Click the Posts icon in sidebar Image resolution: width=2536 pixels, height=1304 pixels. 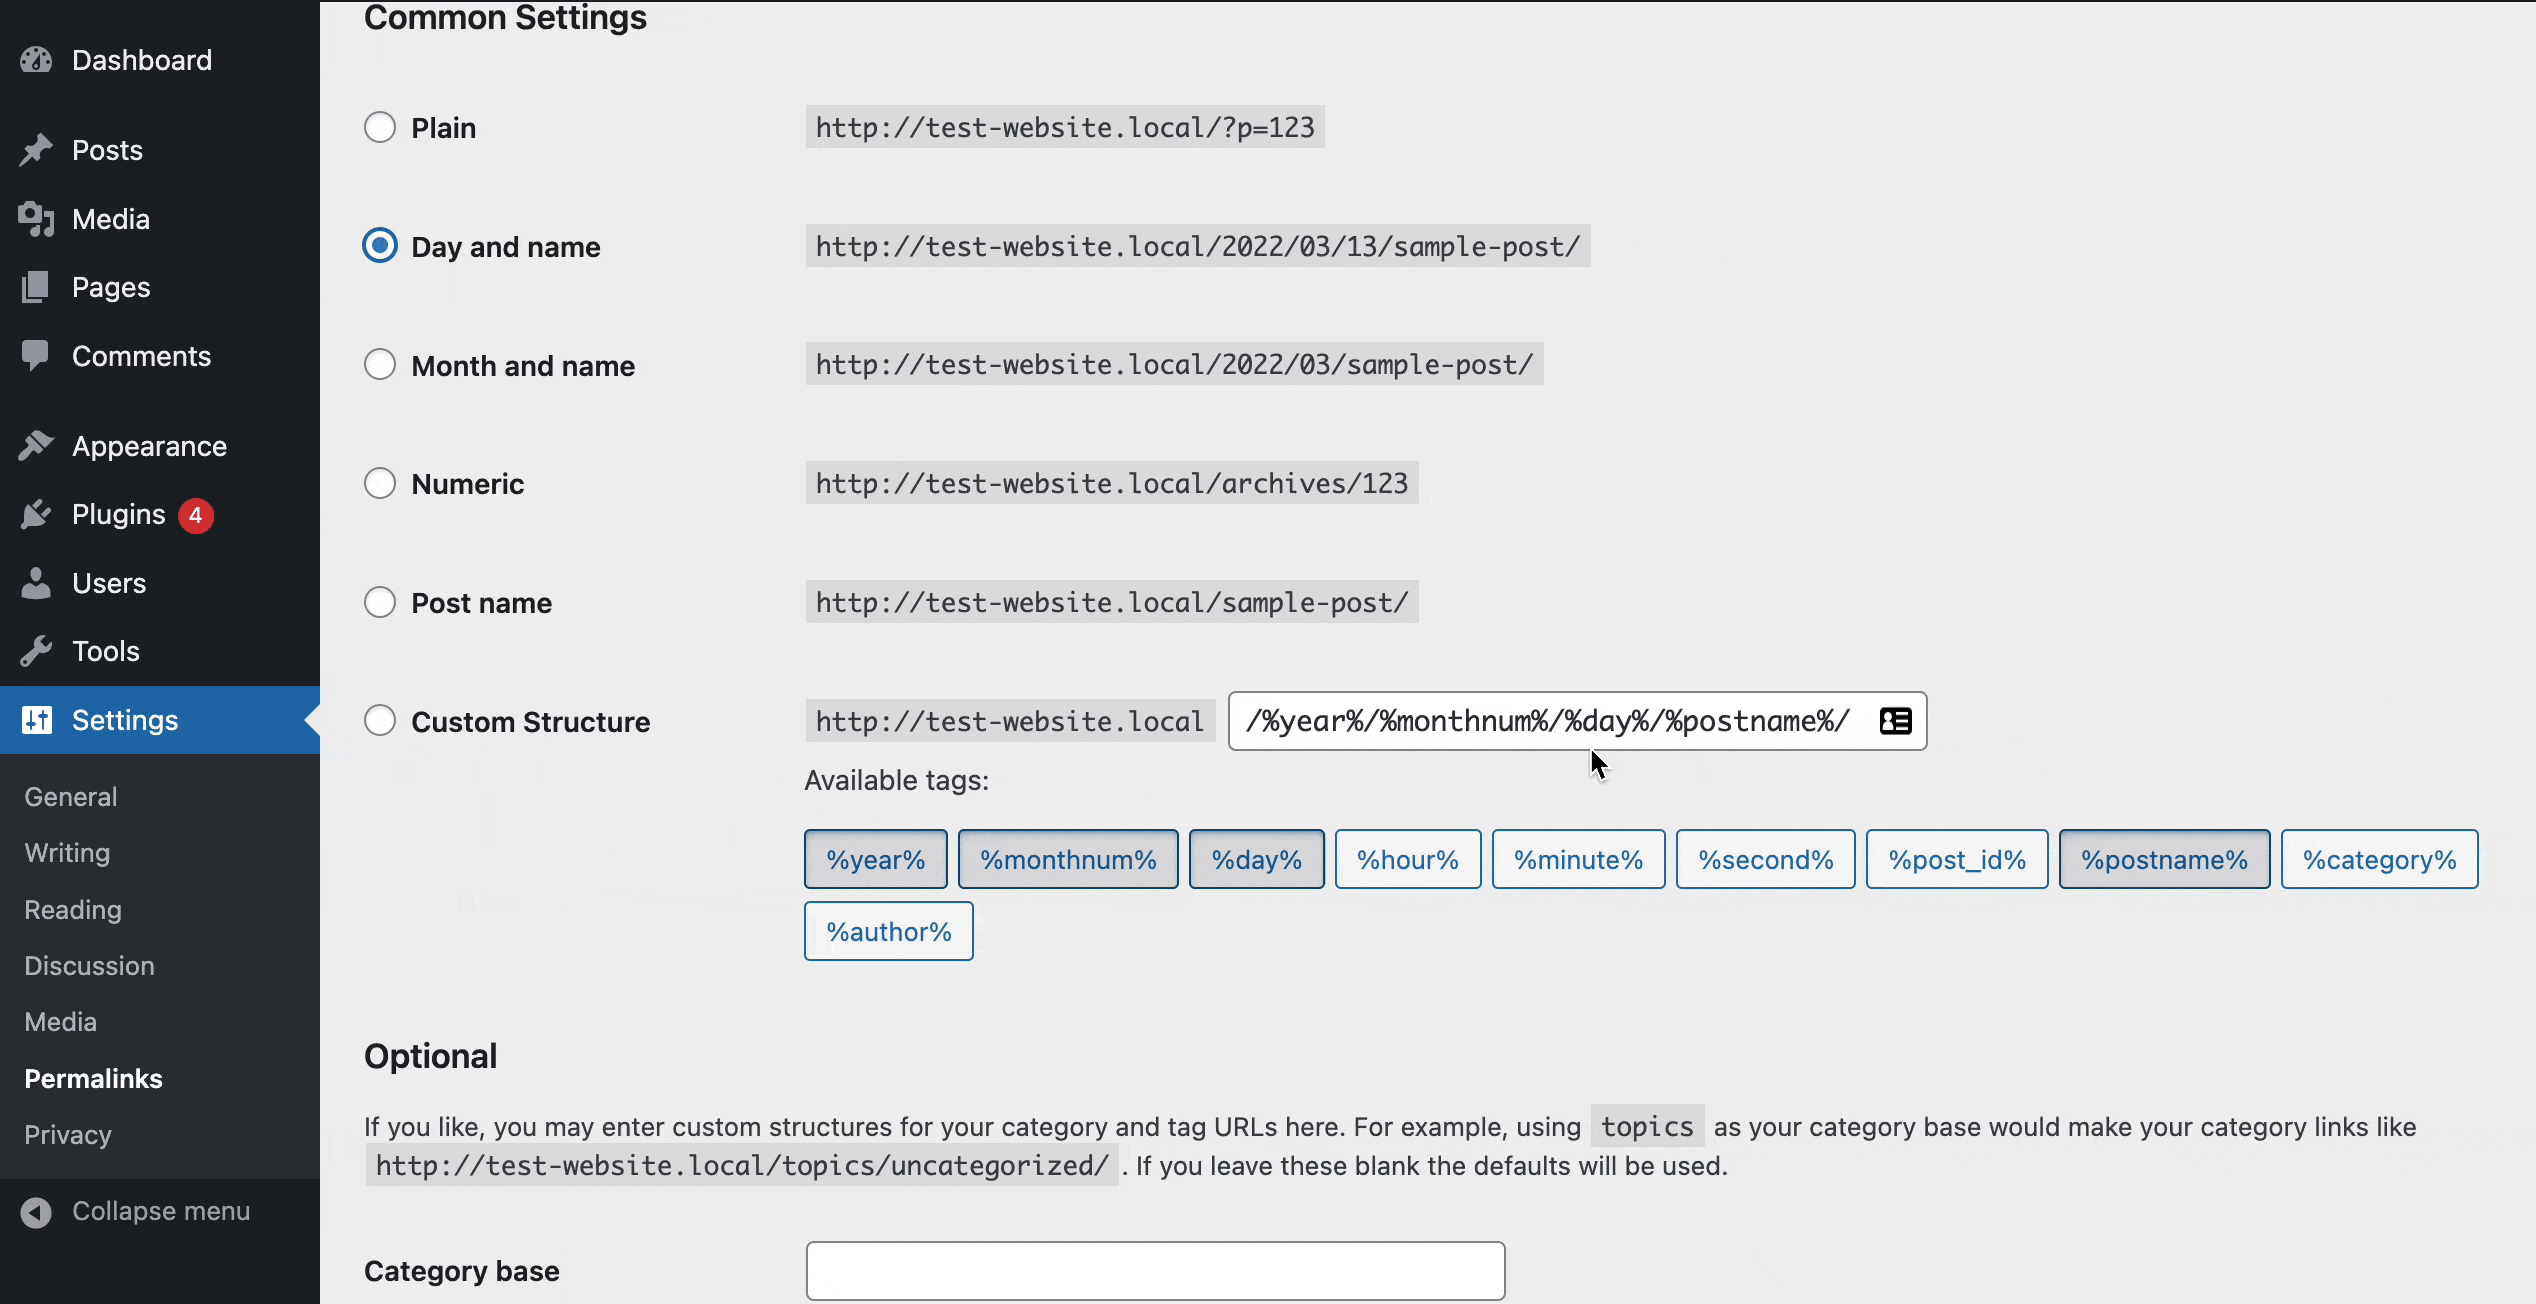click(x=37, y=150)
